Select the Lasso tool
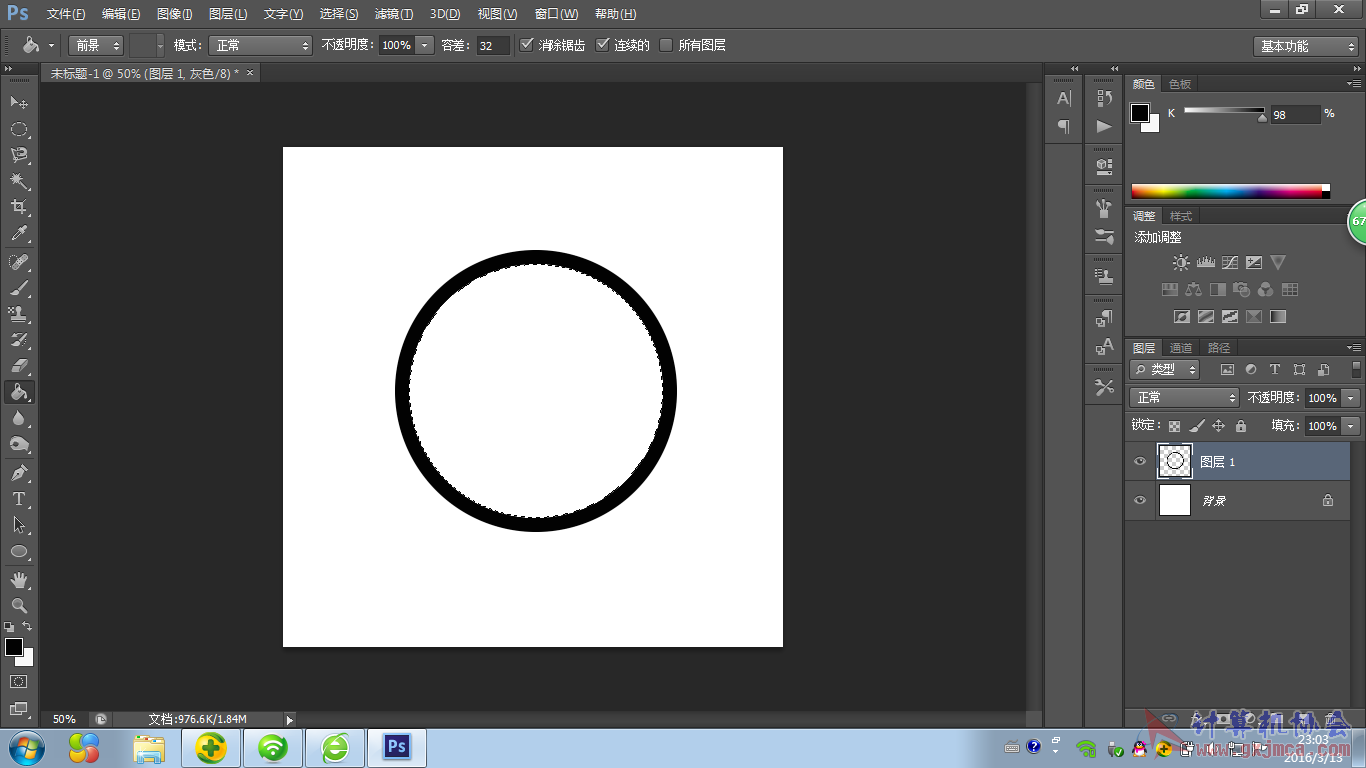 [x=19, y=155]
